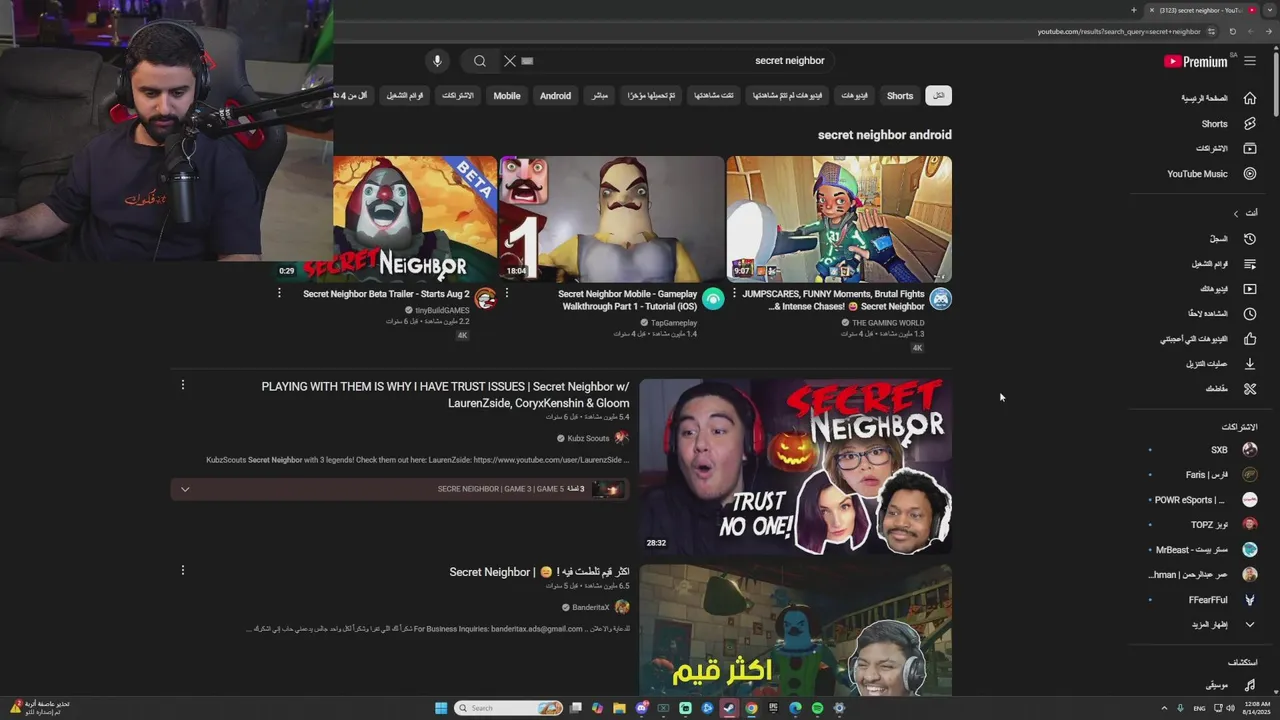Open the YouTube hamburger guide menu
Image resolution: width=1280 pixels, height=720 pixels.
click(x=1250, y=61)
